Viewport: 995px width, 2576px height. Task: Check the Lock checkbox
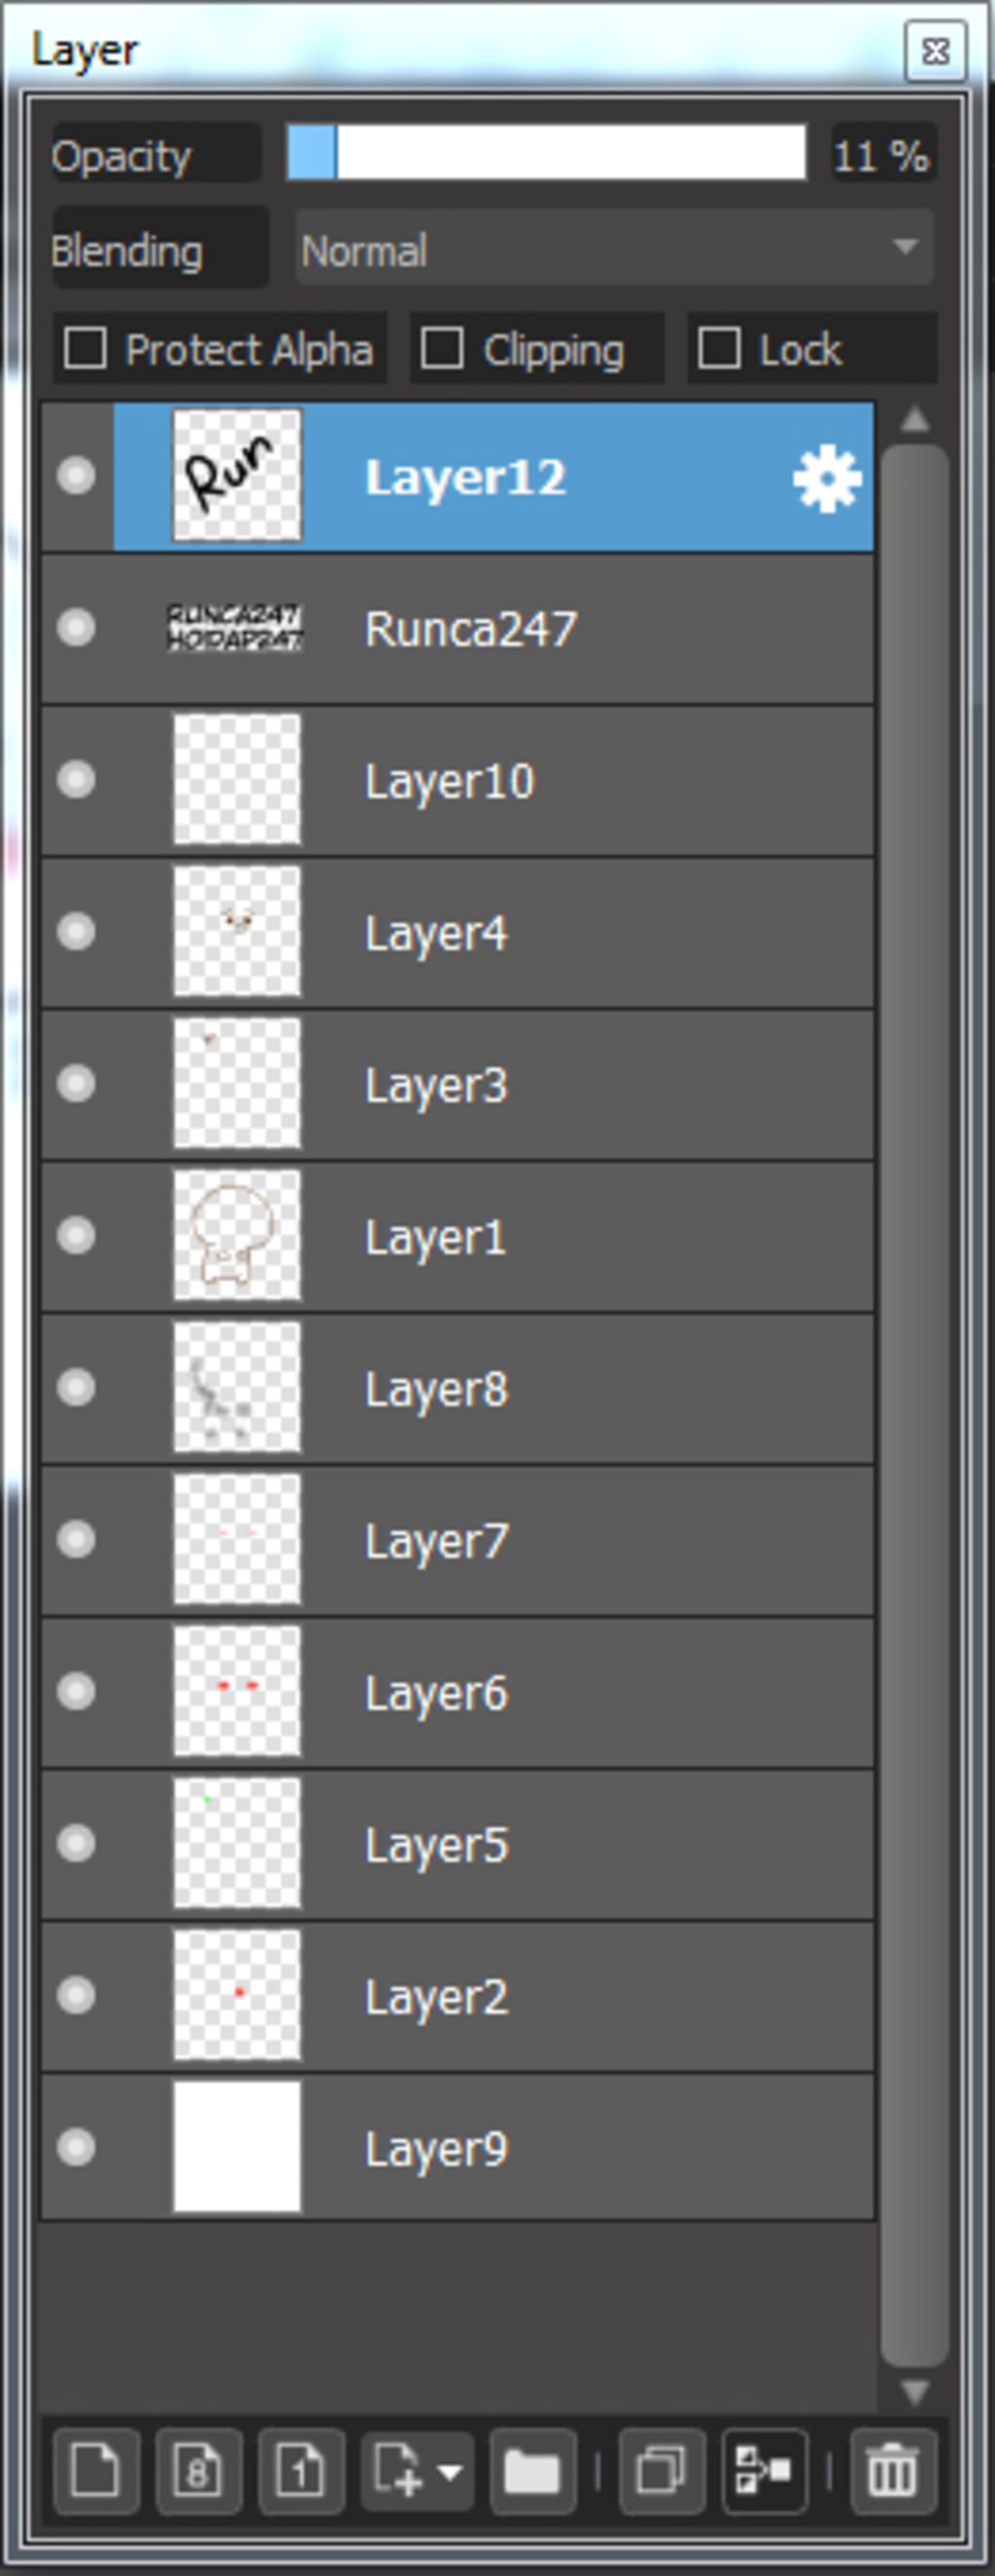(719, 349)
